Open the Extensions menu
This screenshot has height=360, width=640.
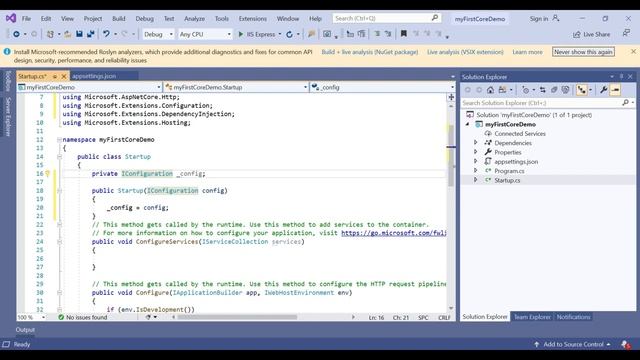[253, 19]
